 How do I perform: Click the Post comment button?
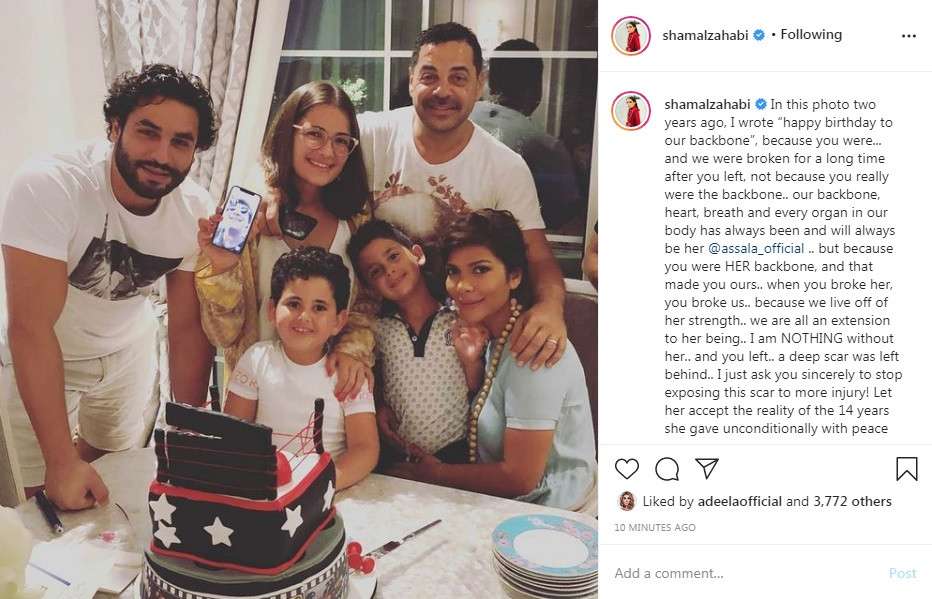click(902, 573)
